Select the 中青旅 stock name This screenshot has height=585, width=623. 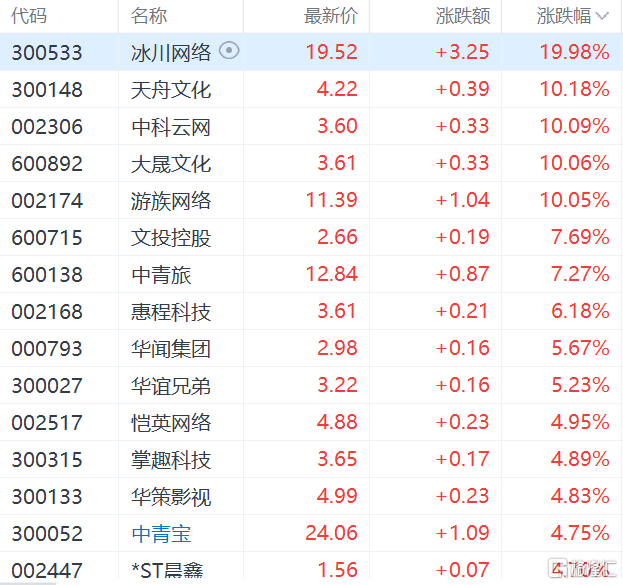pyautogui.click(x=161, y=275)
